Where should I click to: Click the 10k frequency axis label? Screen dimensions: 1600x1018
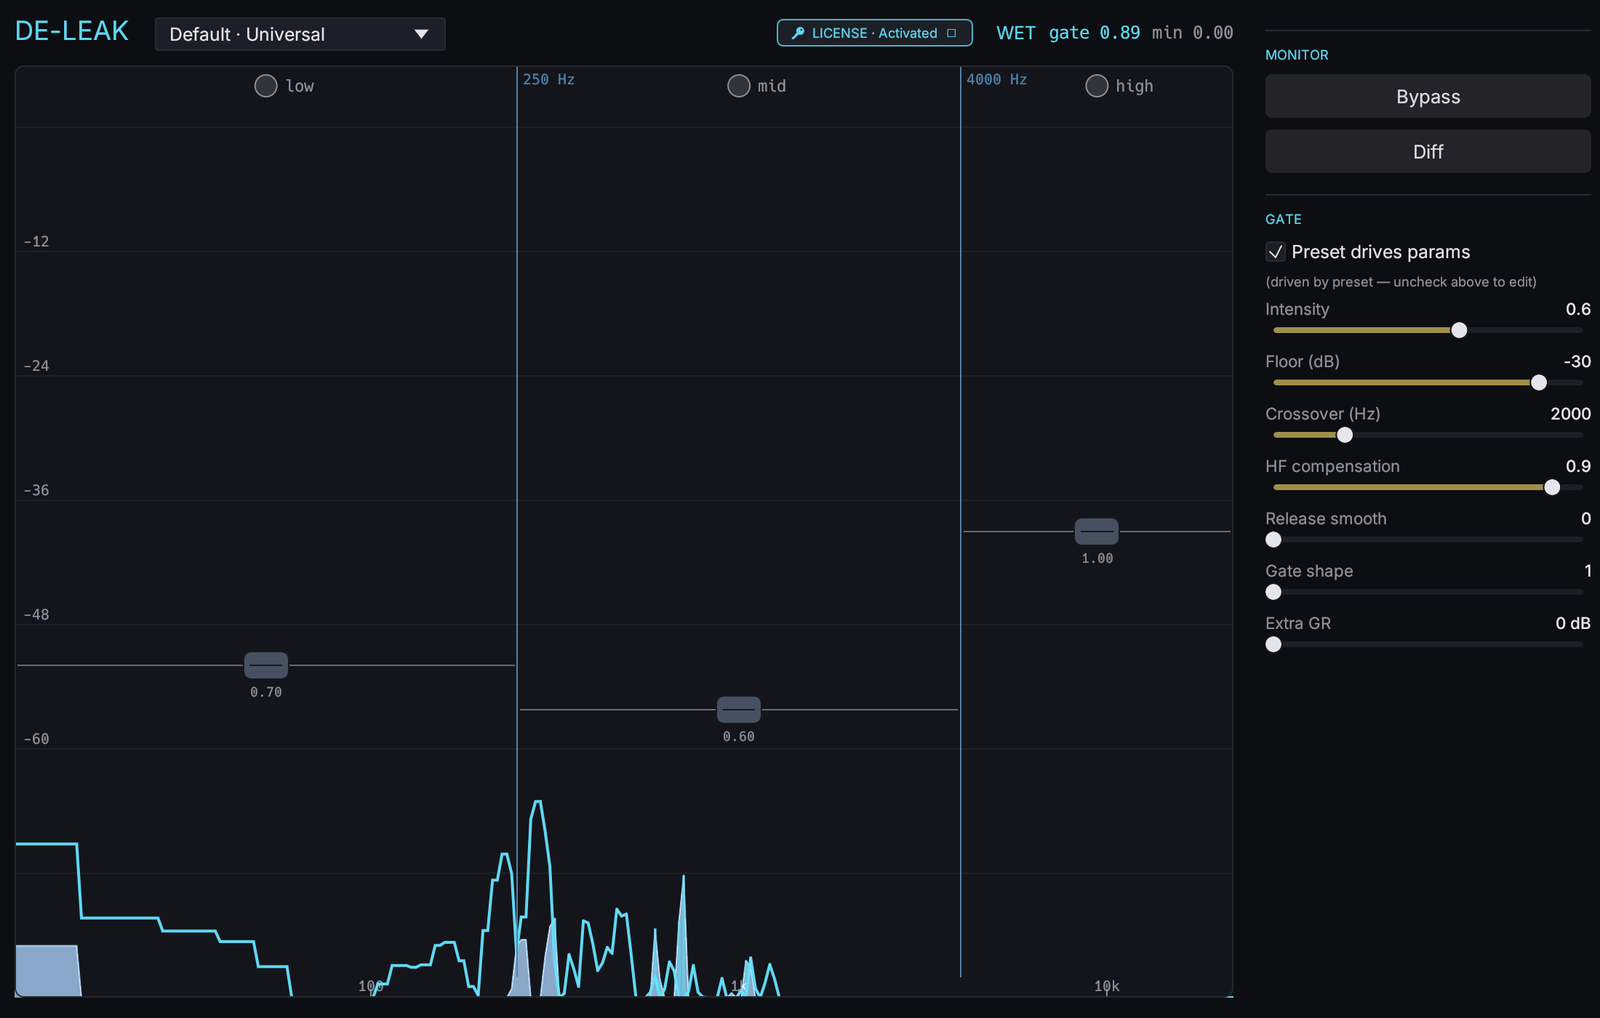click(x=1107, y=986)
